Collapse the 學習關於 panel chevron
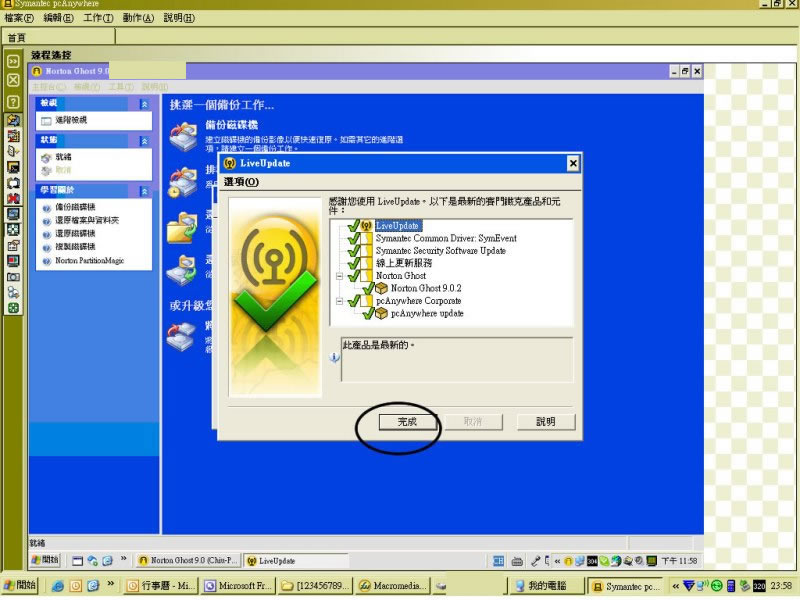This screenshot has width=800, height=600. [x=144, y=190]
